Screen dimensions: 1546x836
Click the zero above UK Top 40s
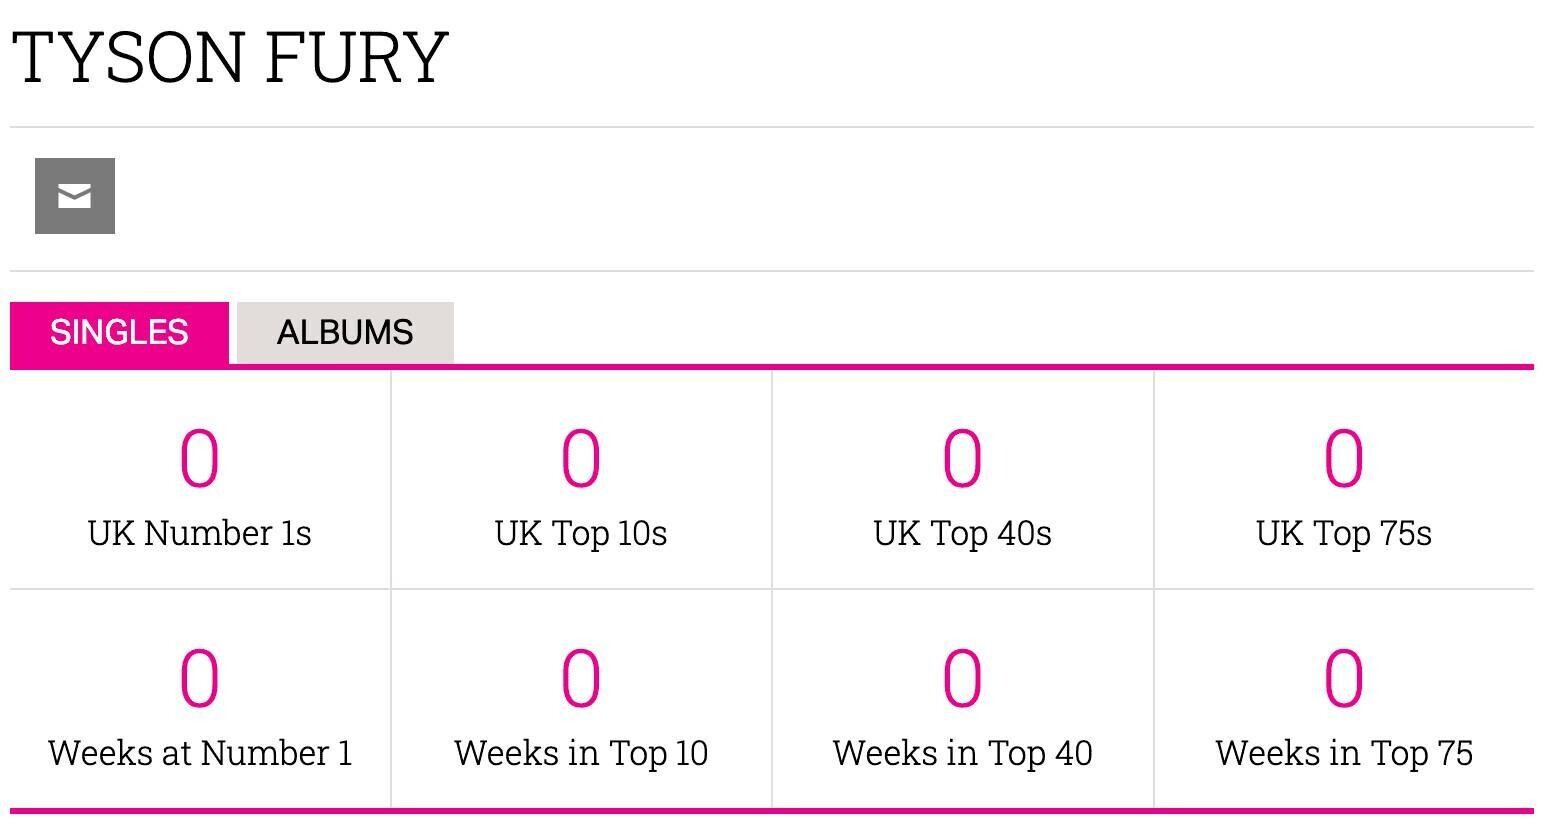(x=962, y=459)
